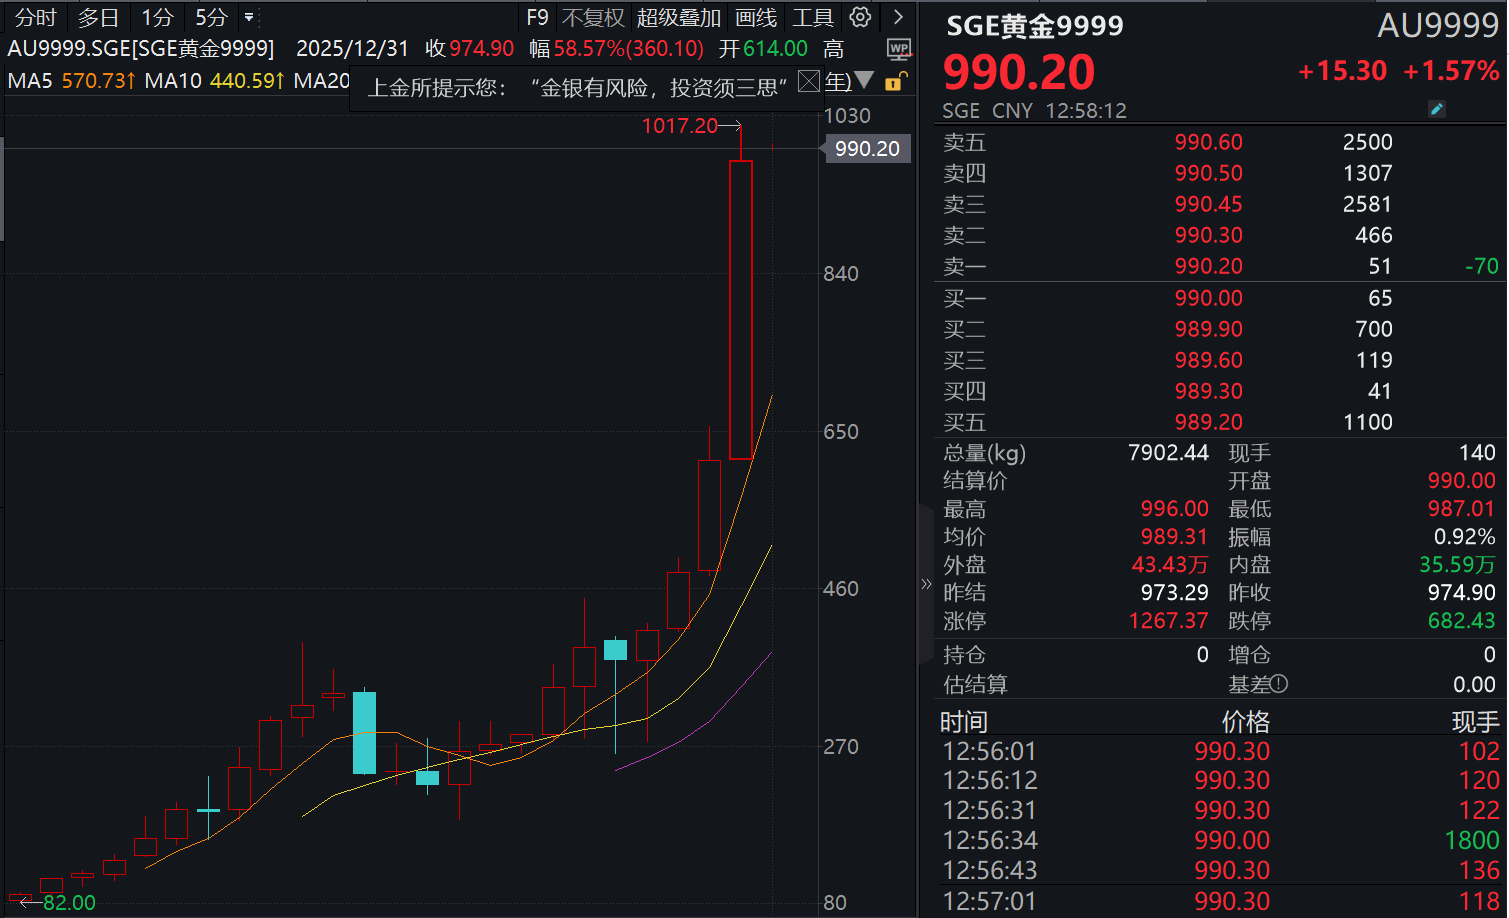The image size is (1509, 918).
Task: Click the left scroll arrow near 82.00
Action: point(22,901)
